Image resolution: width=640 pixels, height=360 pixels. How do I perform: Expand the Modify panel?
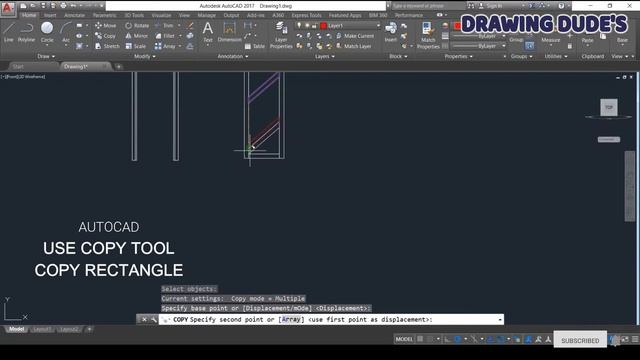[144, 56]
